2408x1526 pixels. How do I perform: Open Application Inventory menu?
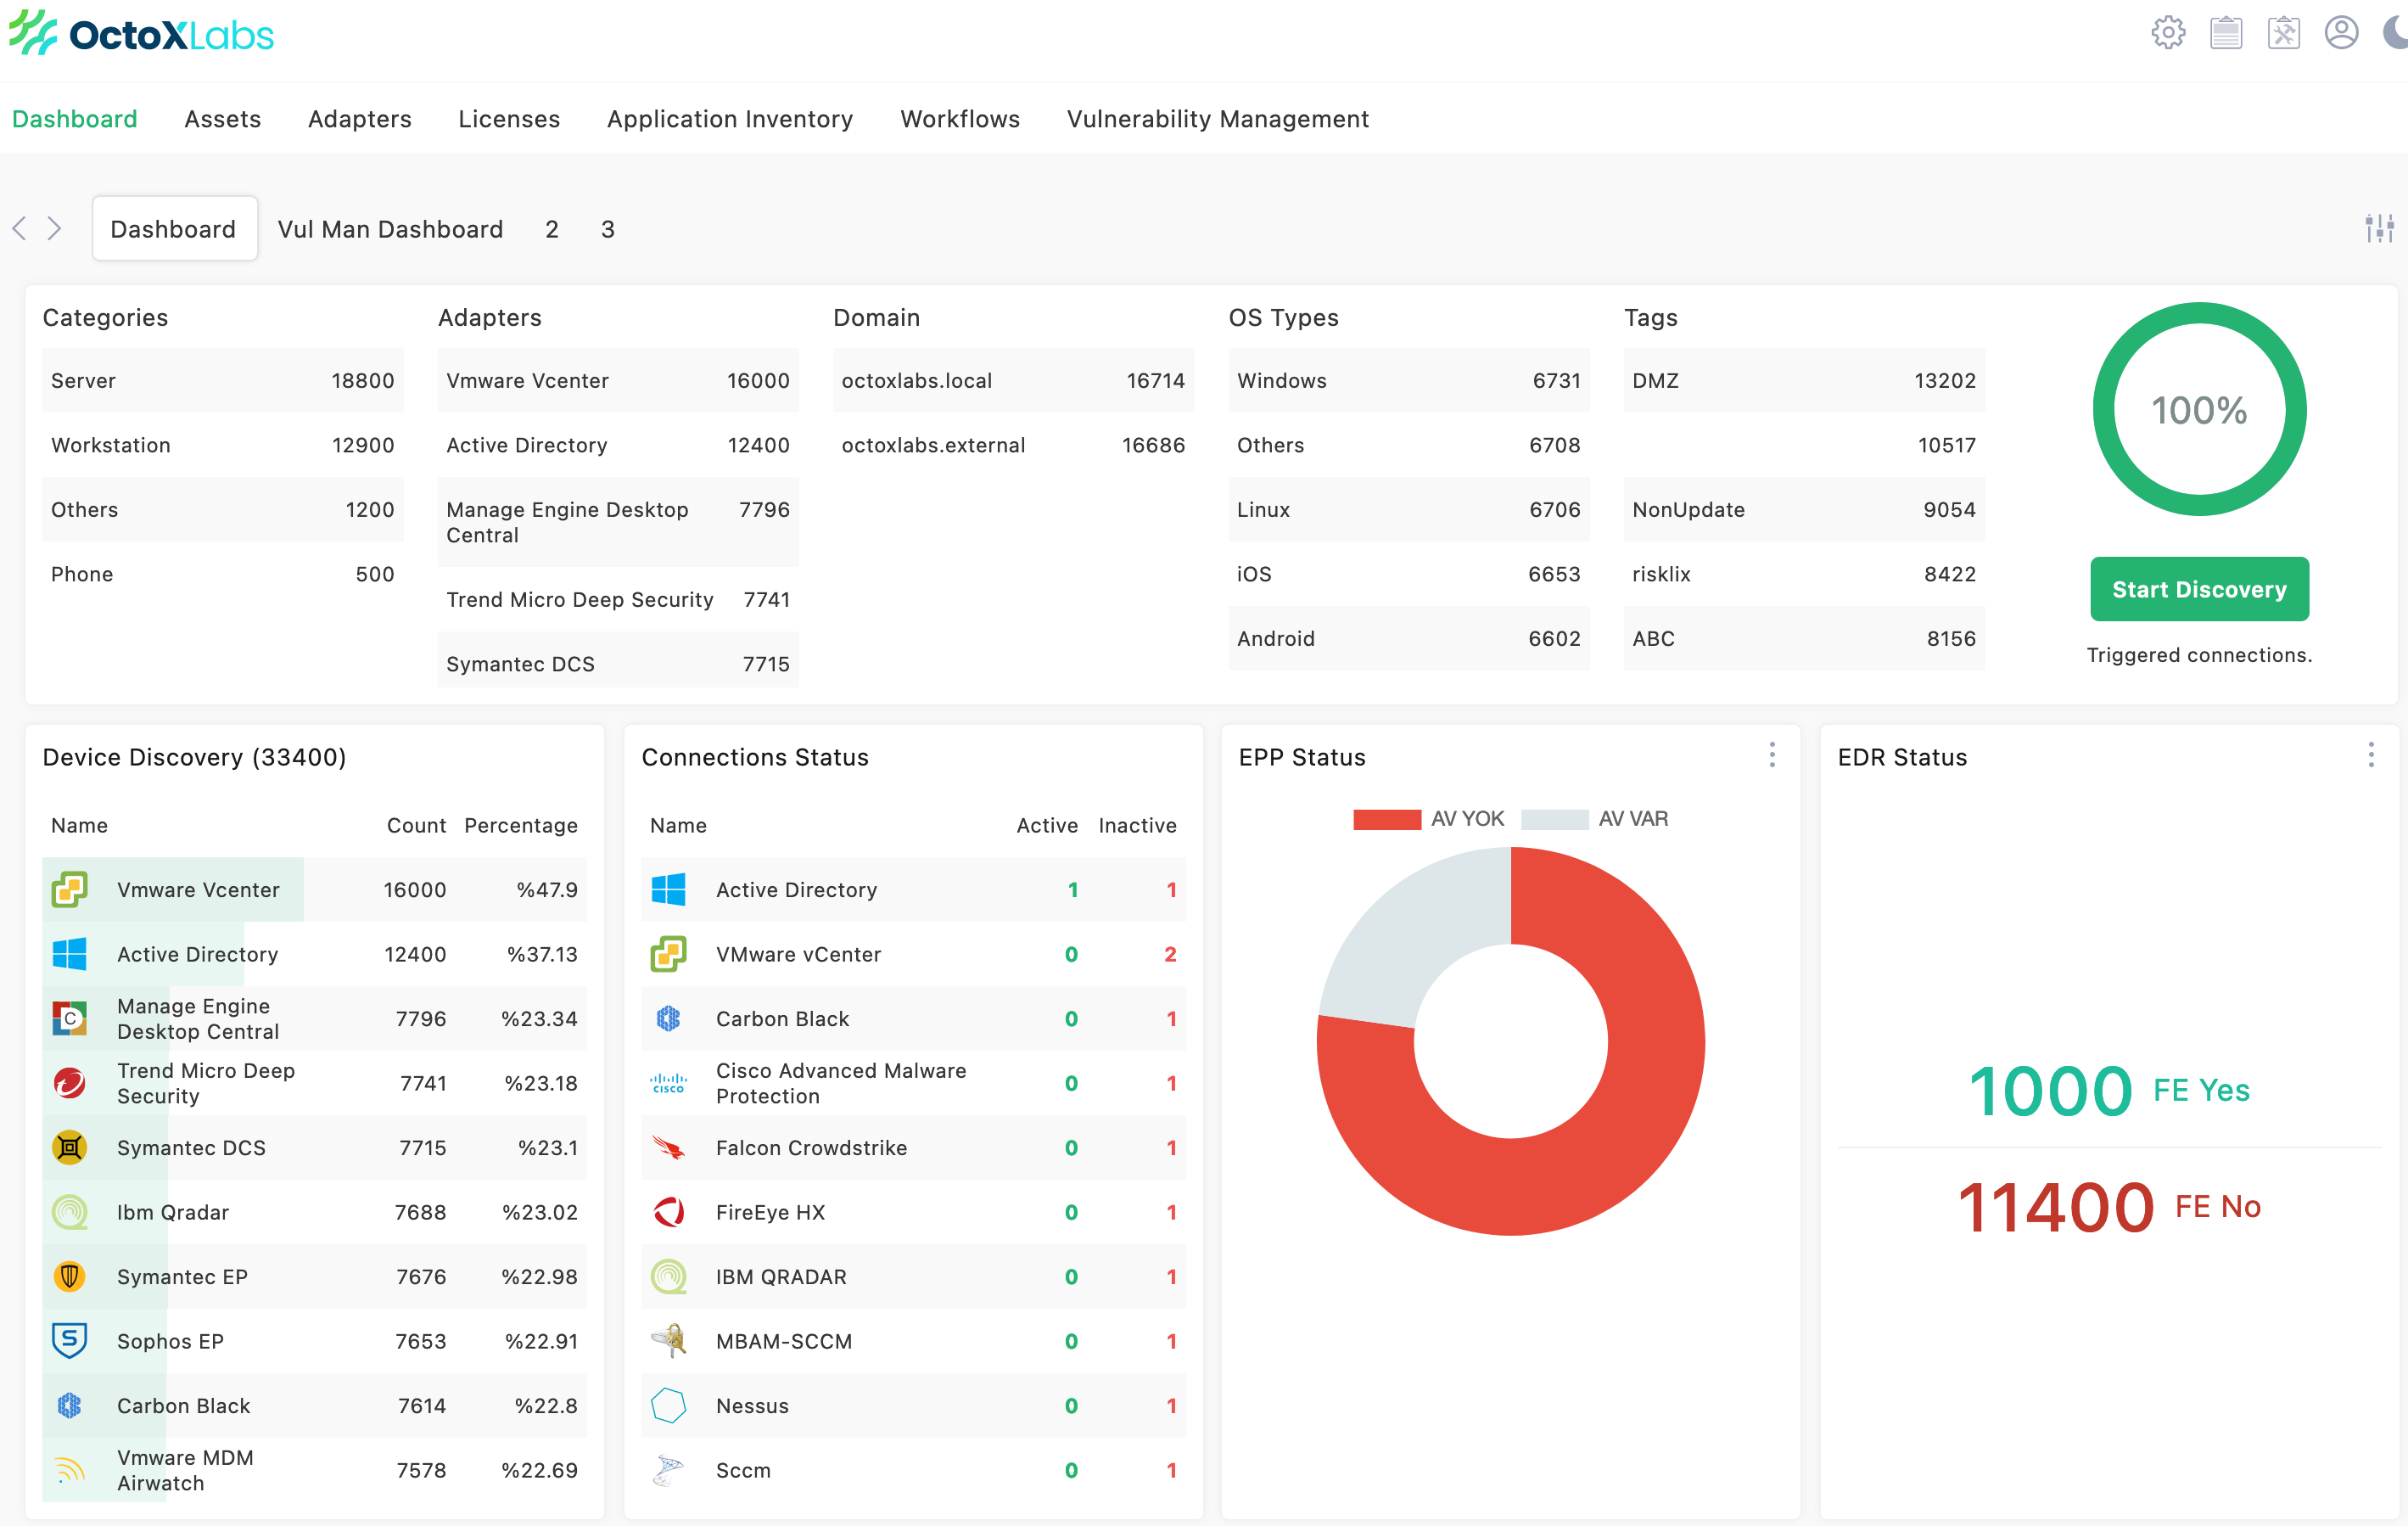[730, 118]
